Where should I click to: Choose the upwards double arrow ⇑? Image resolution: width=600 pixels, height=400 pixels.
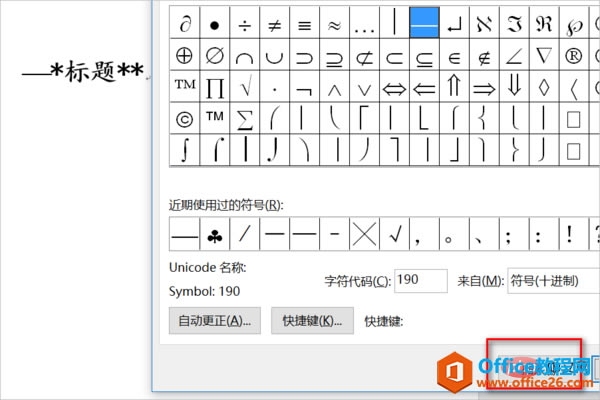coord(454,86)
